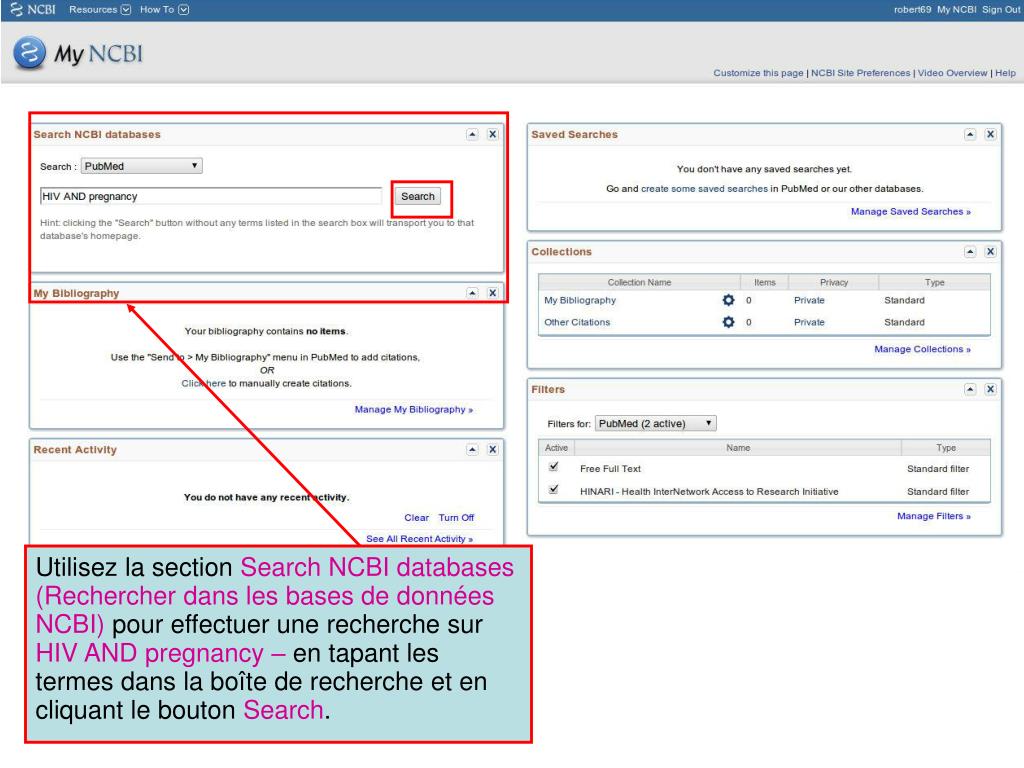The height and width of the screenshot is (768, 1024).
Task: Click the Free Full Text filter name
Action: click(x=610, y=469)
